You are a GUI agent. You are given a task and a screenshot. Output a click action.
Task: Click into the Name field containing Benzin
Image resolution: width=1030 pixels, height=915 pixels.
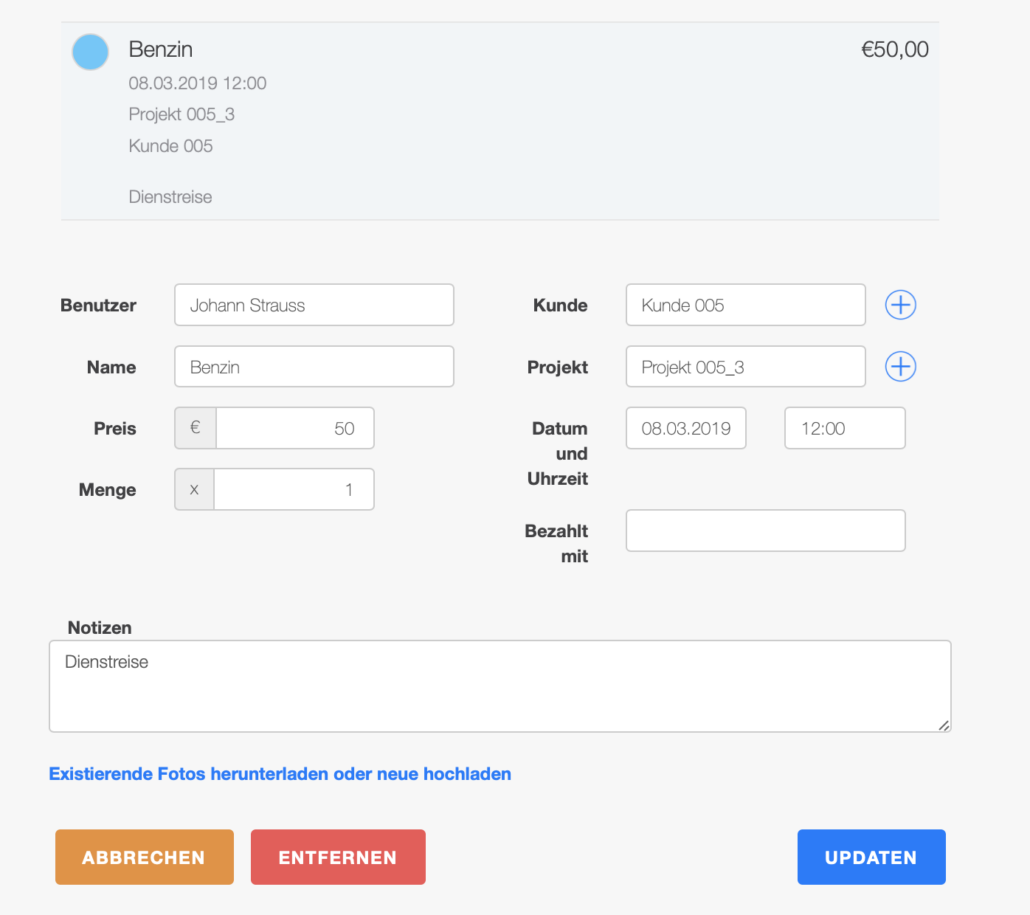[314, 367]
